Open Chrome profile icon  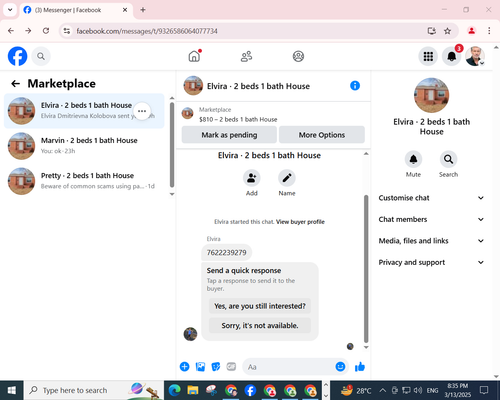pos(471,31)
